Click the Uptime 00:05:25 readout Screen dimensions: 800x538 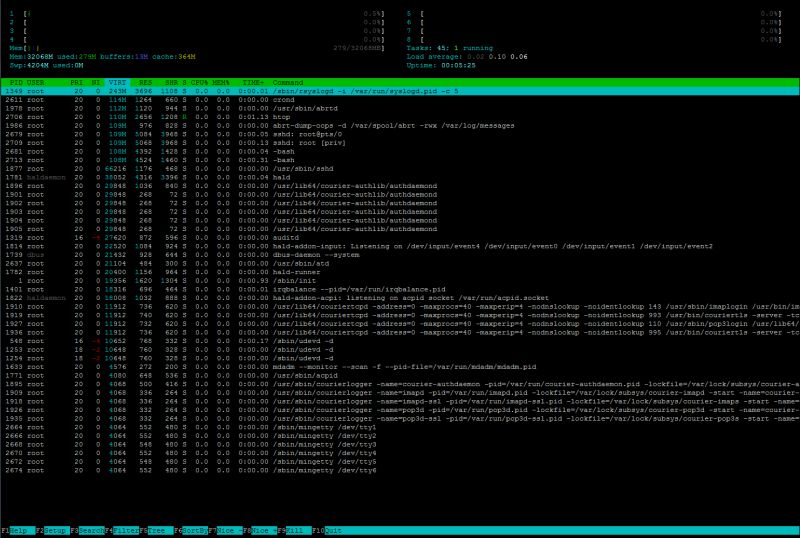(441, 65)
